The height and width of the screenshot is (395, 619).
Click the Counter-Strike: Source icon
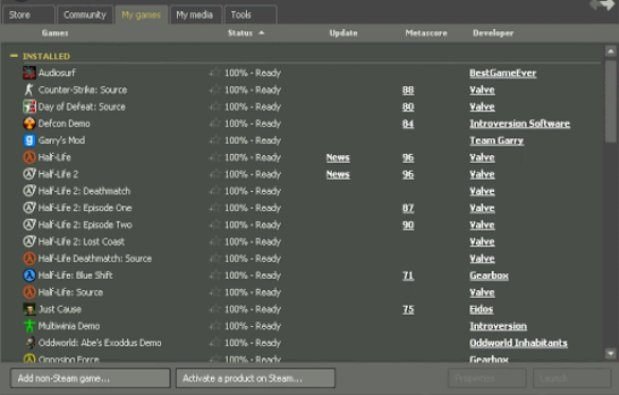29,90
